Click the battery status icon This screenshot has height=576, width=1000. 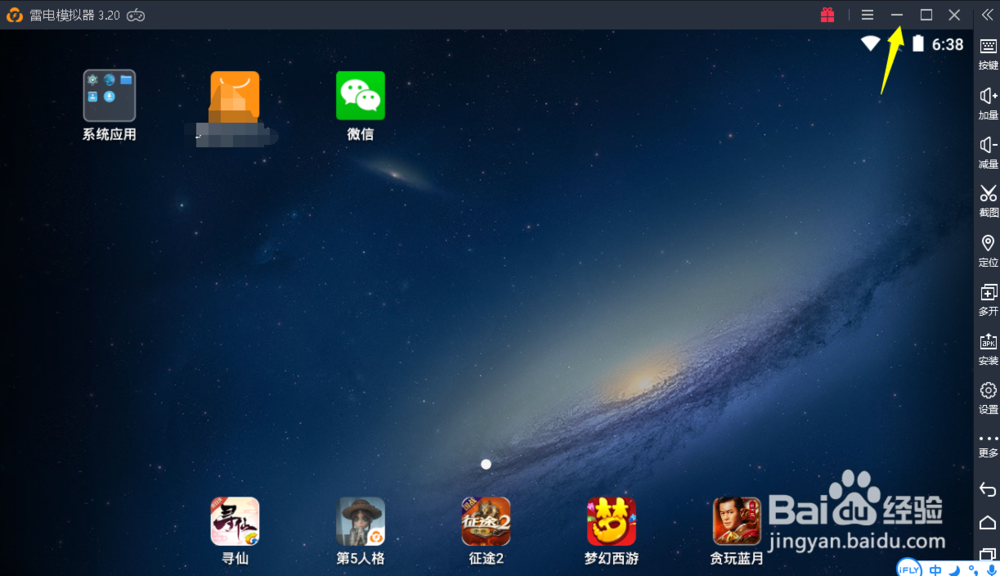918,43
